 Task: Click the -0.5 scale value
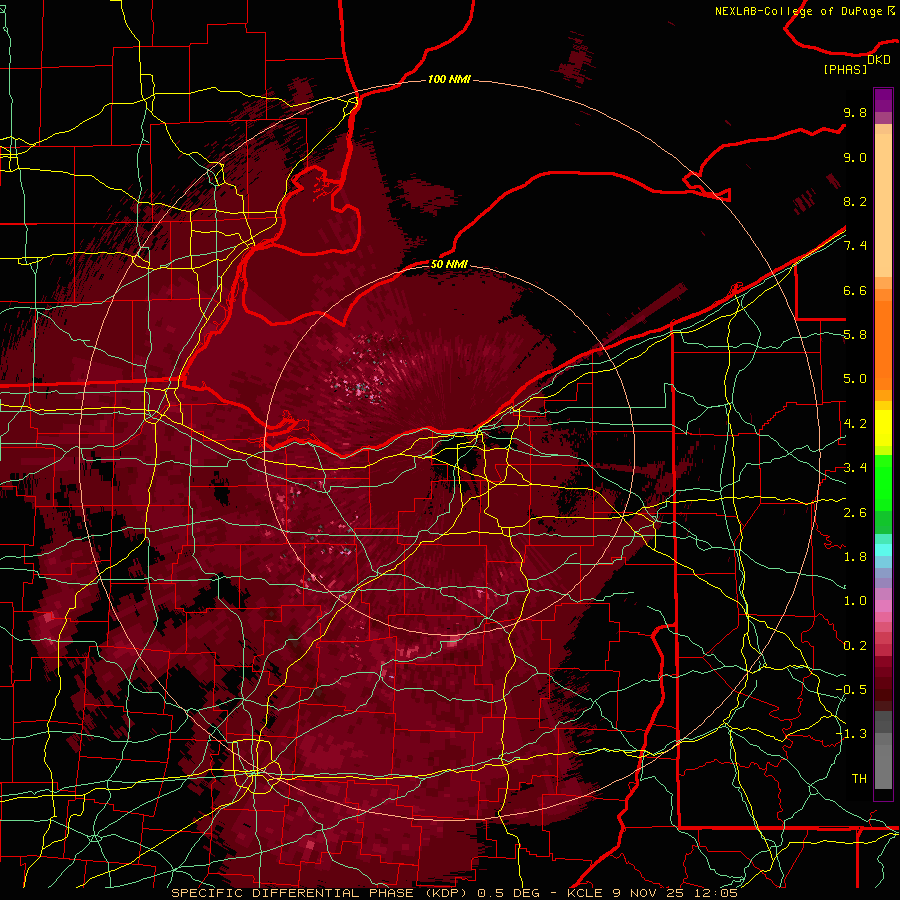(x=851, y=690)
